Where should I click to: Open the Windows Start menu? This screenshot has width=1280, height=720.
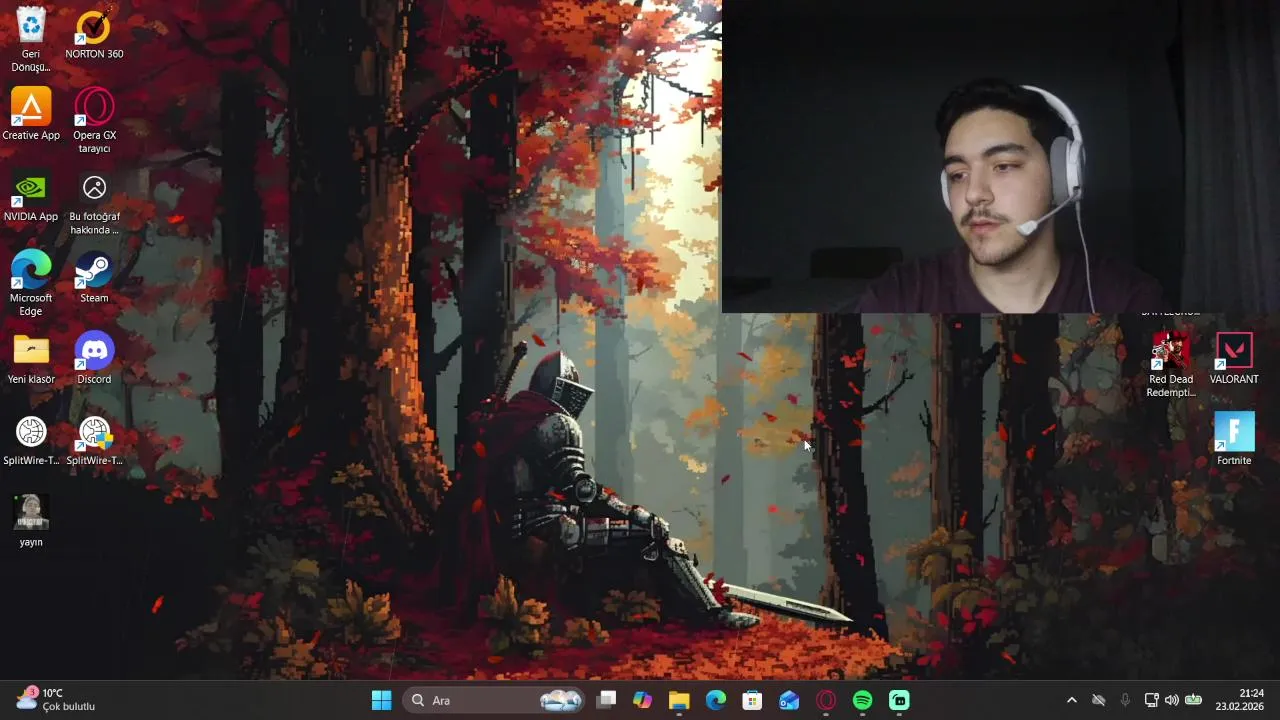(x=382, y=700)
